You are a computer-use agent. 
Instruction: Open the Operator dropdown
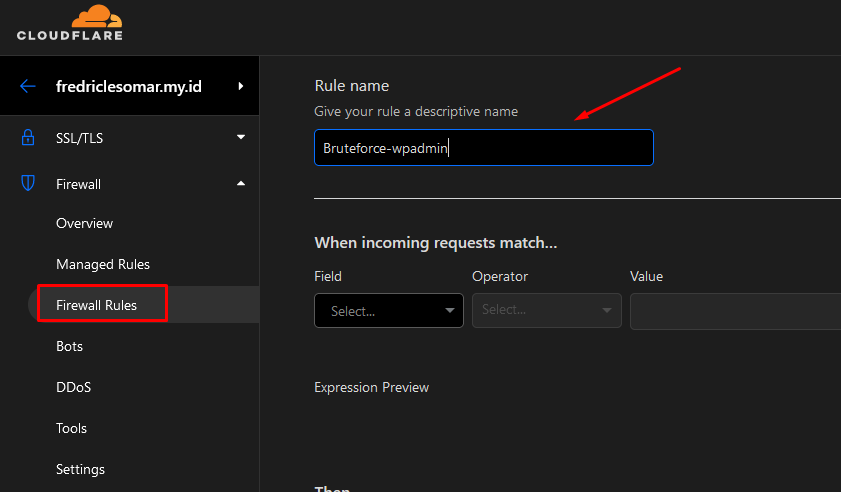pyautogui.click(x=546, y=311)
